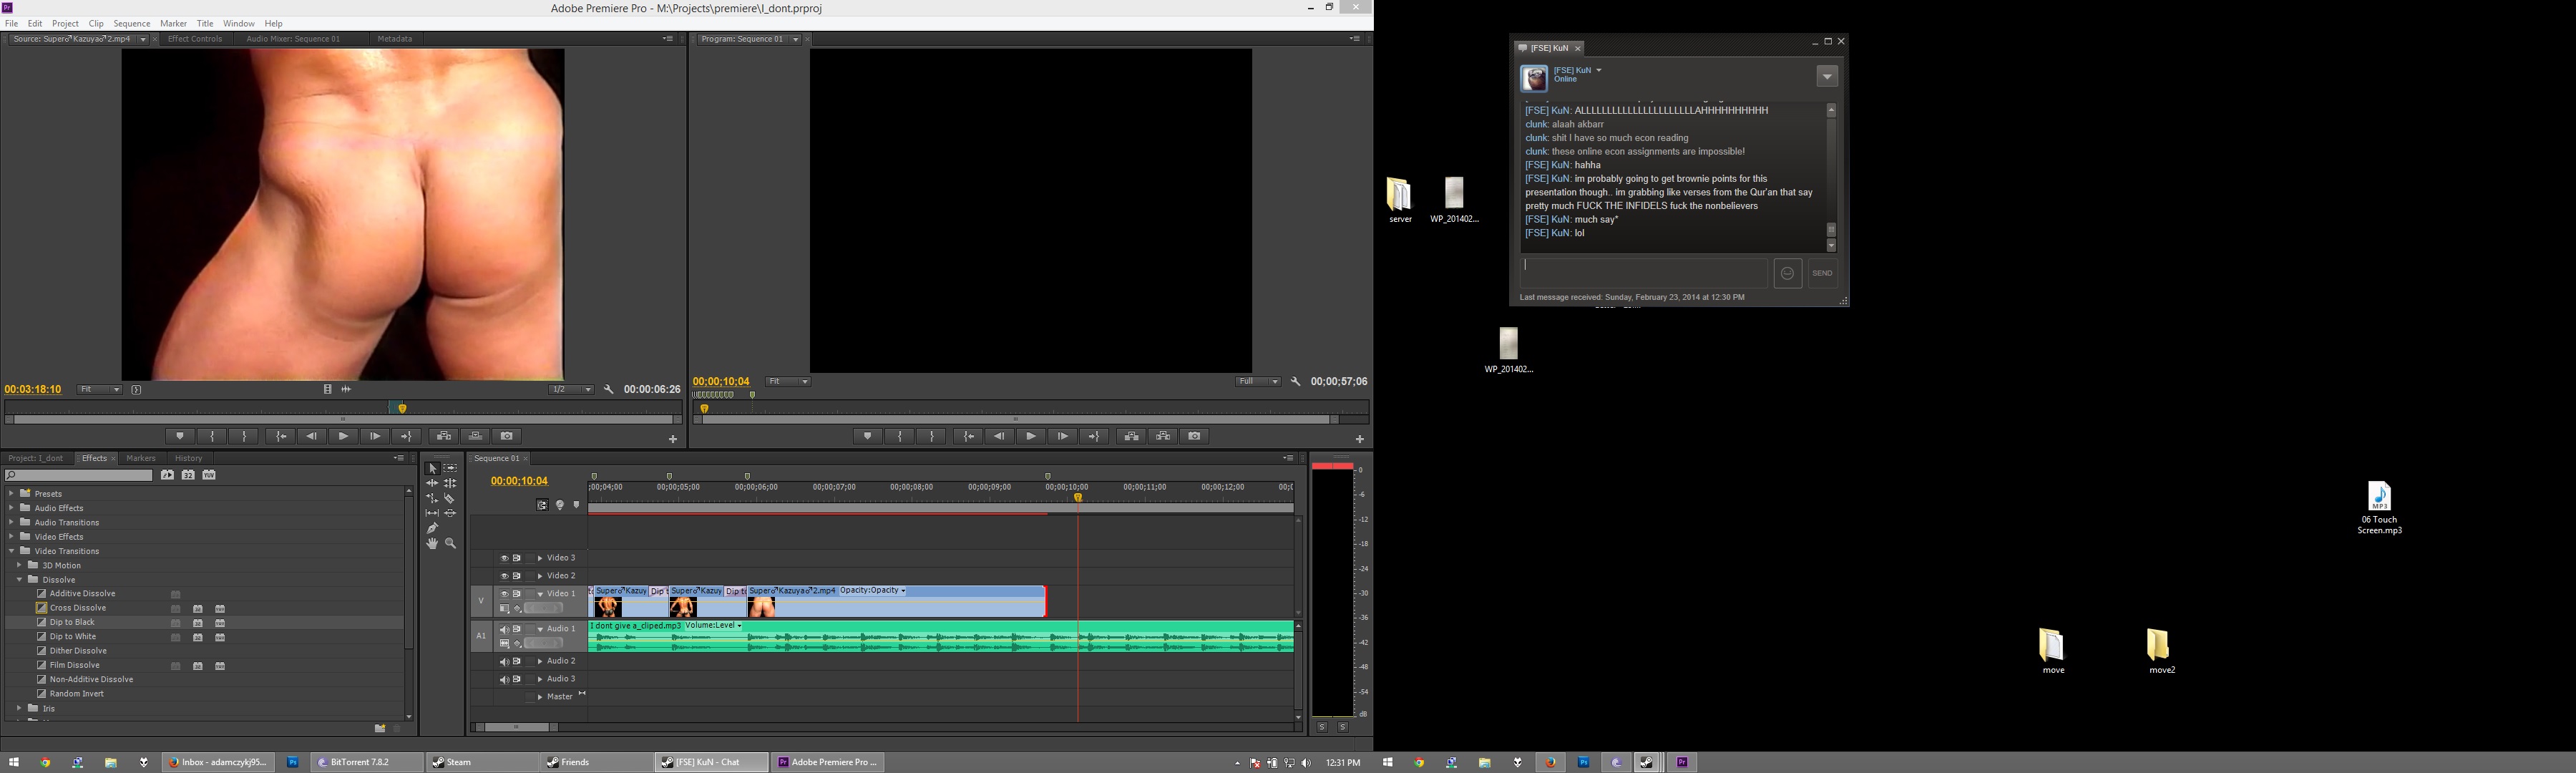Select the Ripple Edit tool
This screenshot has height=773, width=2576.
(x=432, y=483)
